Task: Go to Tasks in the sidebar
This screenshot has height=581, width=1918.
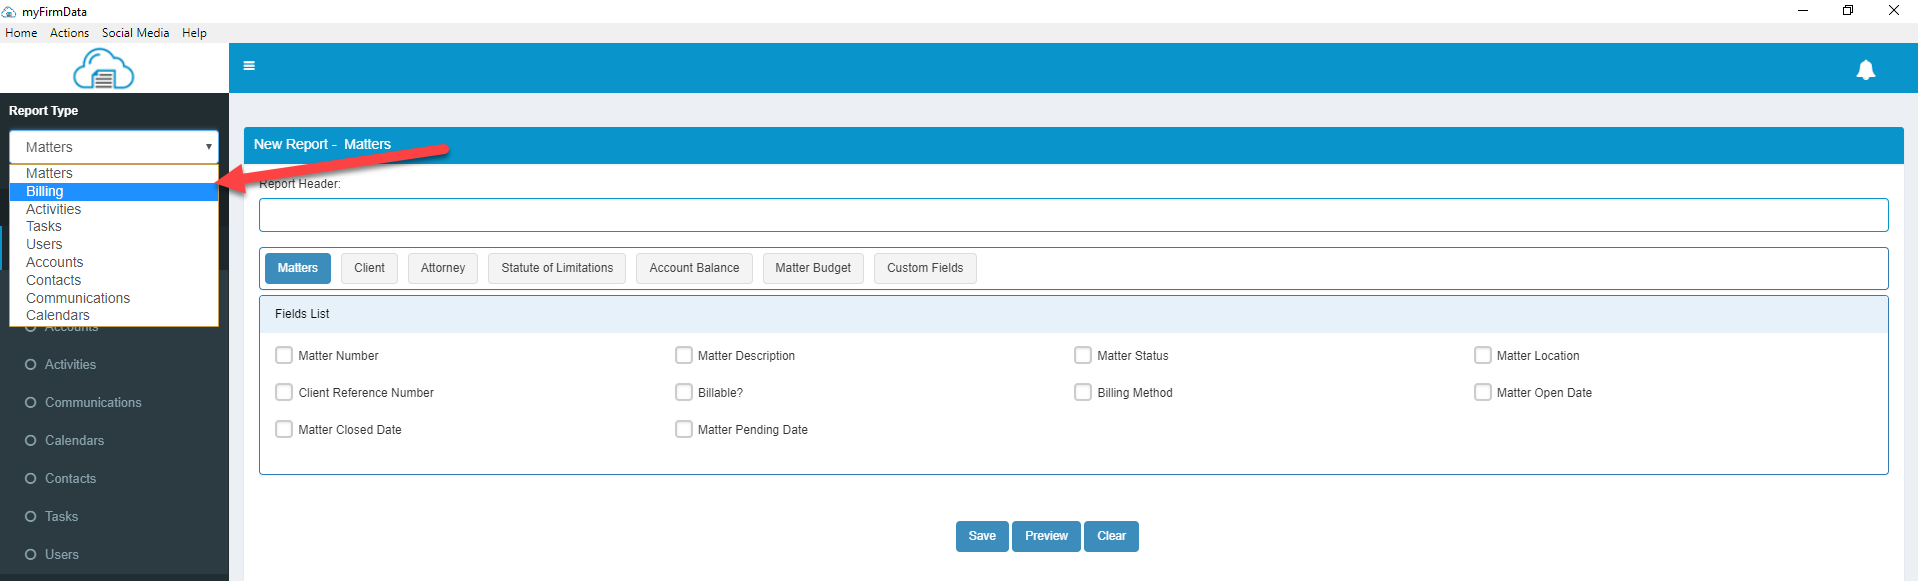Action: pyautogui.click(x=61, y=517)
